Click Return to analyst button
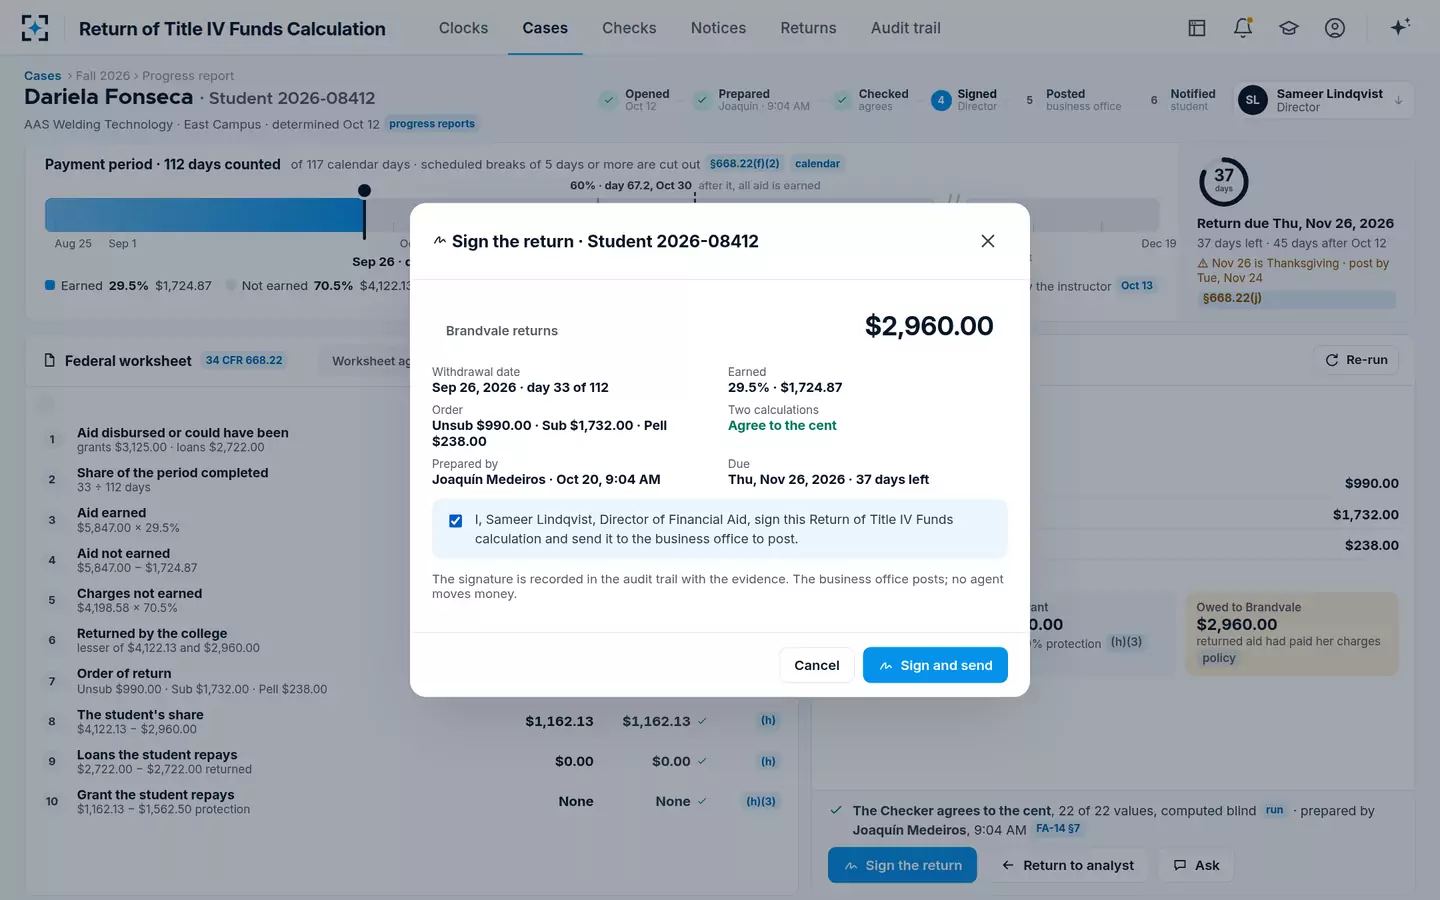Screen dimensions: 1440x900 1067,865
